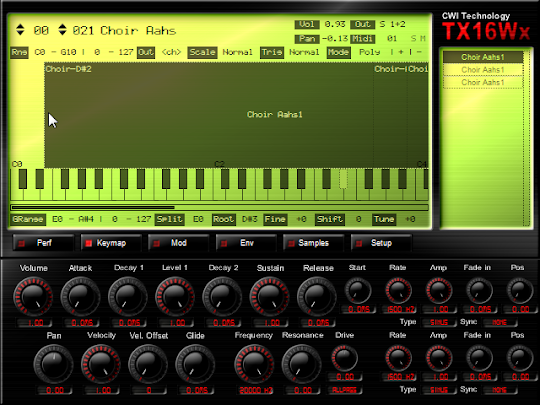Select the highlighted Choir Aahs1 group entry
Image resolution: width=540 pixels, height=405 pixels.
point(482,57)
